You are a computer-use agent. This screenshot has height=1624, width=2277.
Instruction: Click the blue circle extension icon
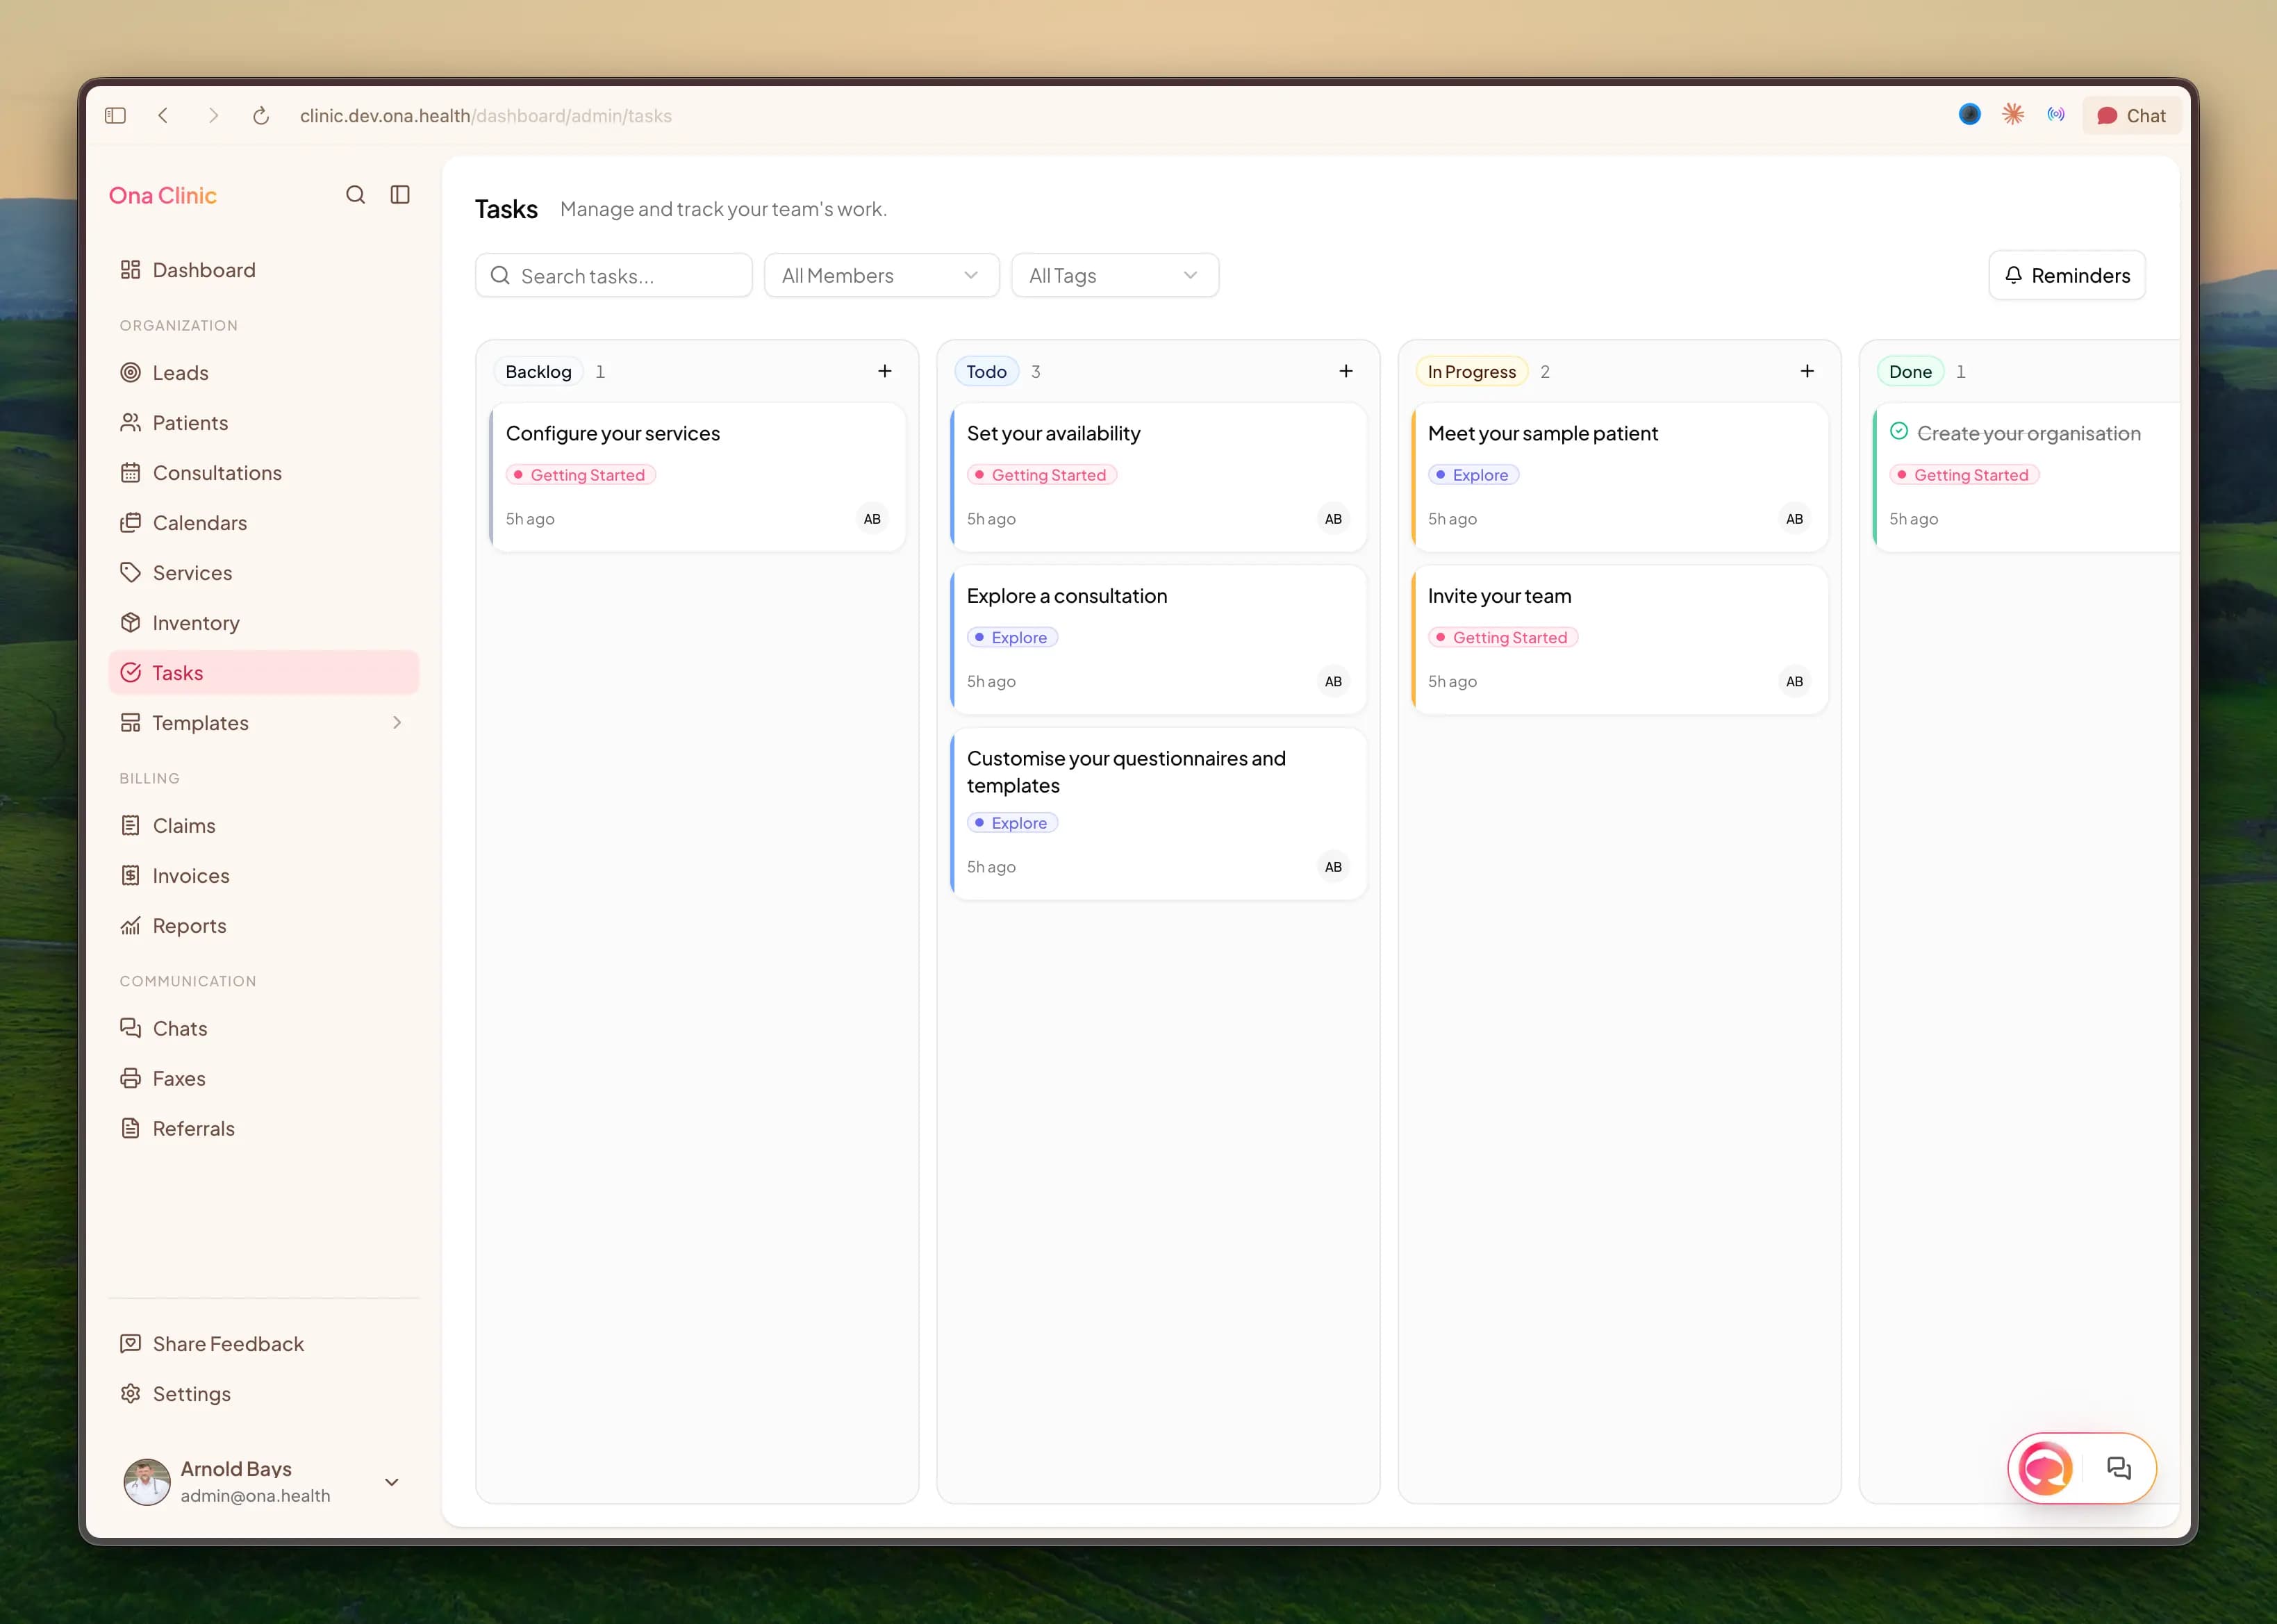point(1969,115)
